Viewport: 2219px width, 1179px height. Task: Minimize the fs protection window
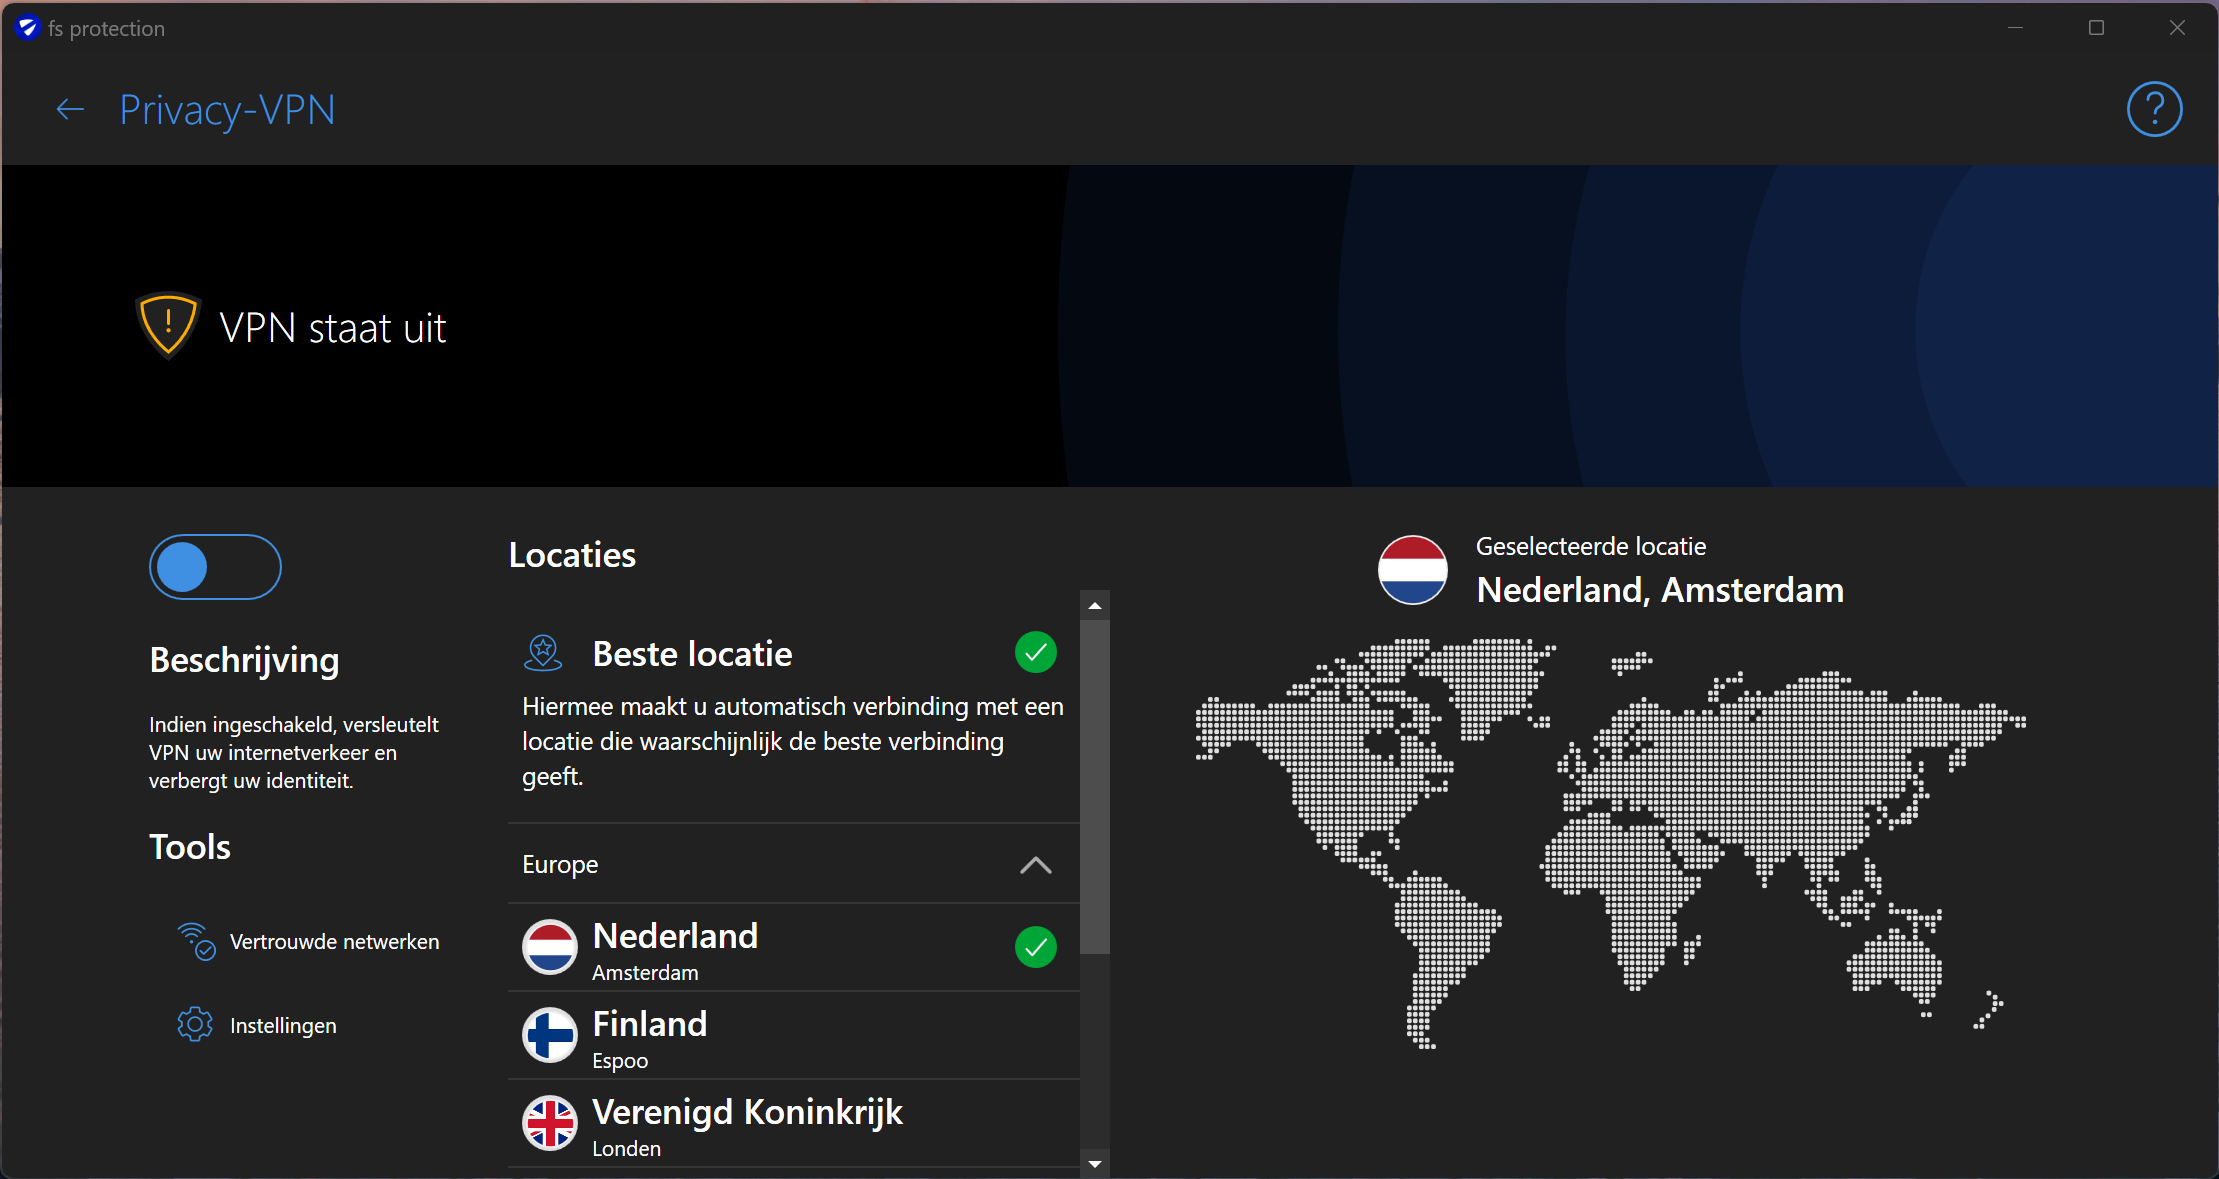2015,28
